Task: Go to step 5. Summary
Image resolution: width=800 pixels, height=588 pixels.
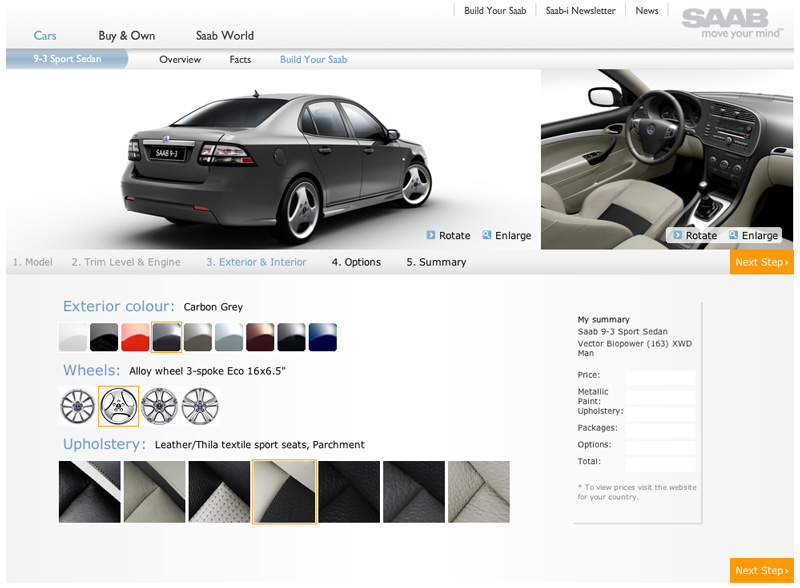Action: (436, 262)
